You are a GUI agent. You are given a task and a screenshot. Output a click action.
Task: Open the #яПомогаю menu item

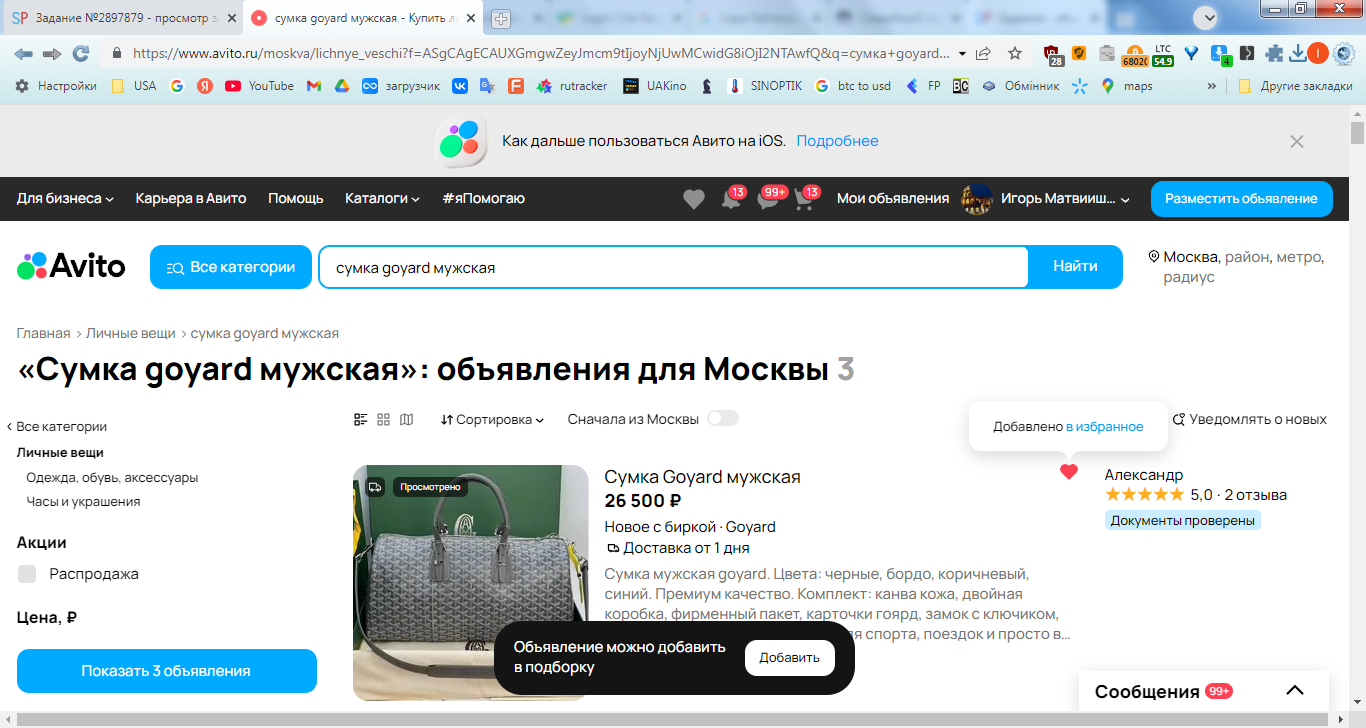(x=483, y=199)
